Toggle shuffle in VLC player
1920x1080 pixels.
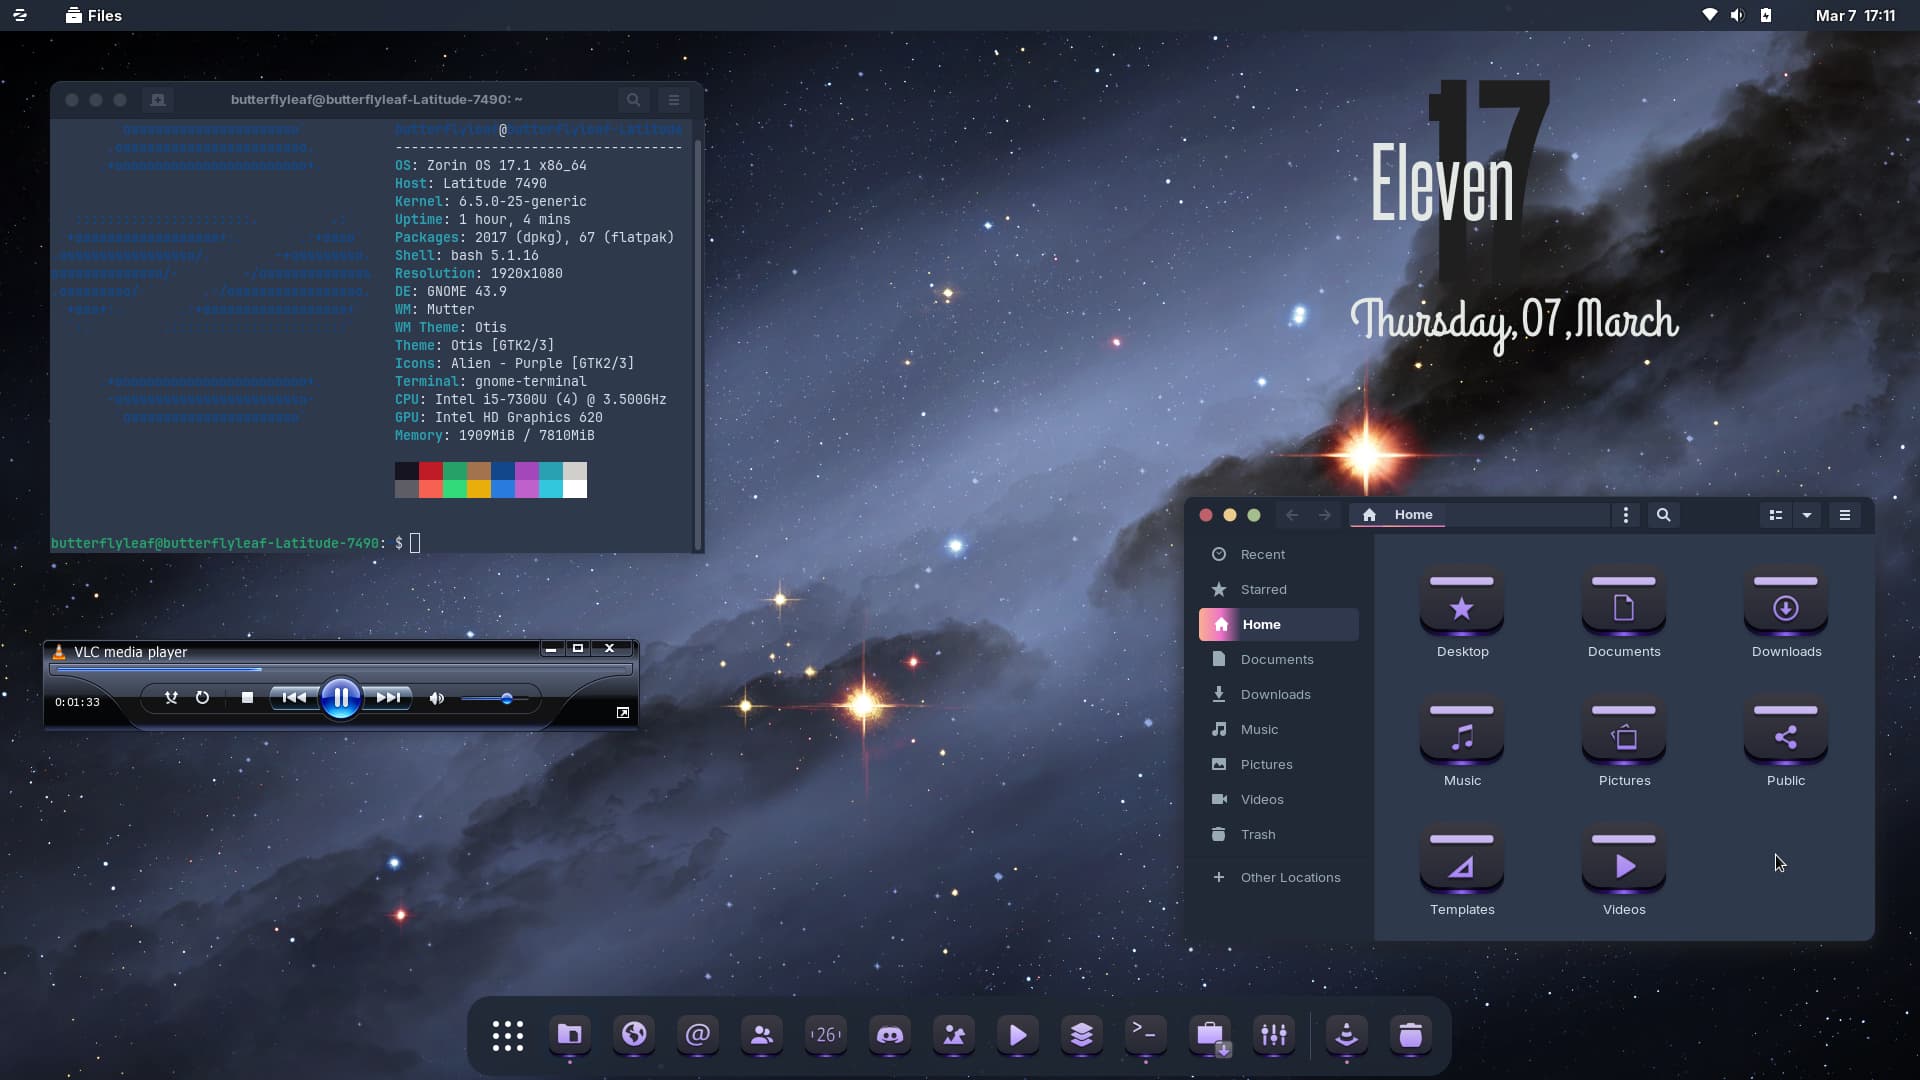pyautogui.click(x=171, y=698)
